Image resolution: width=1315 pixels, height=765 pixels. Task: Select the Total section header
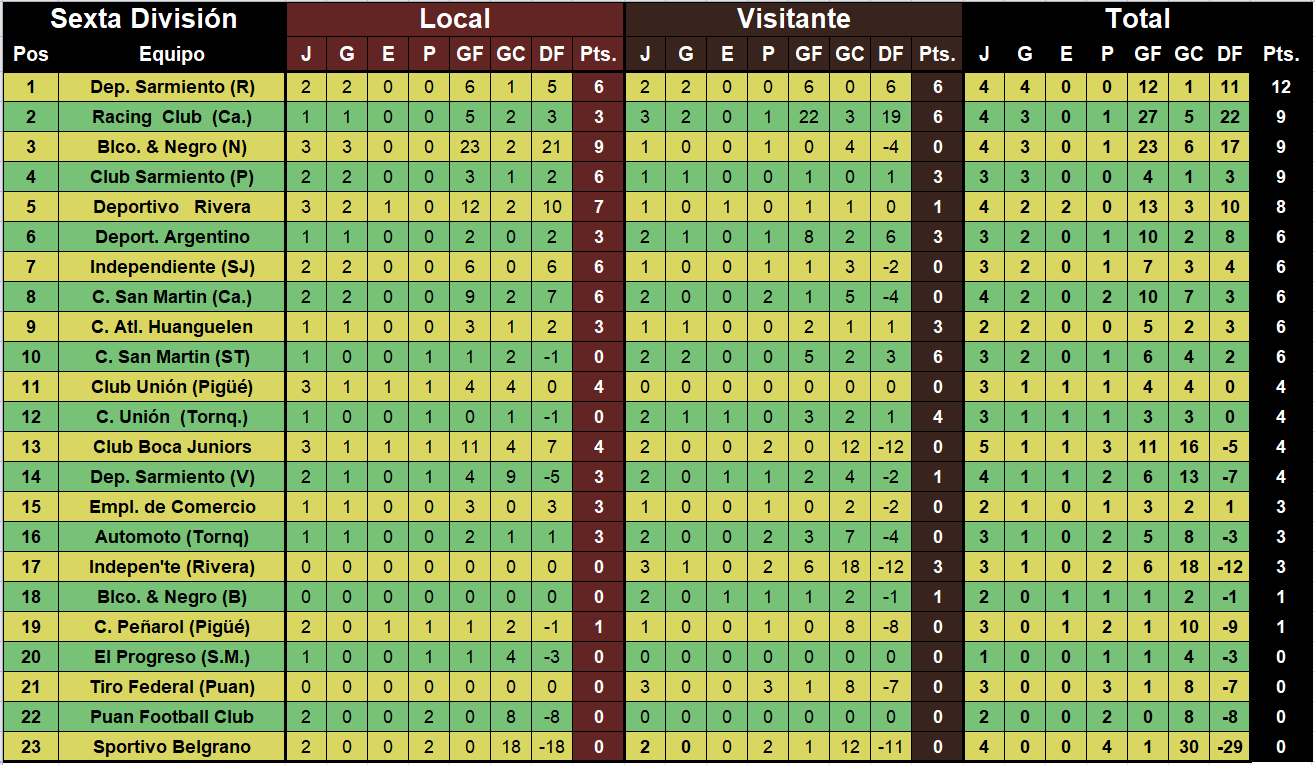[x=1138, y=19]
